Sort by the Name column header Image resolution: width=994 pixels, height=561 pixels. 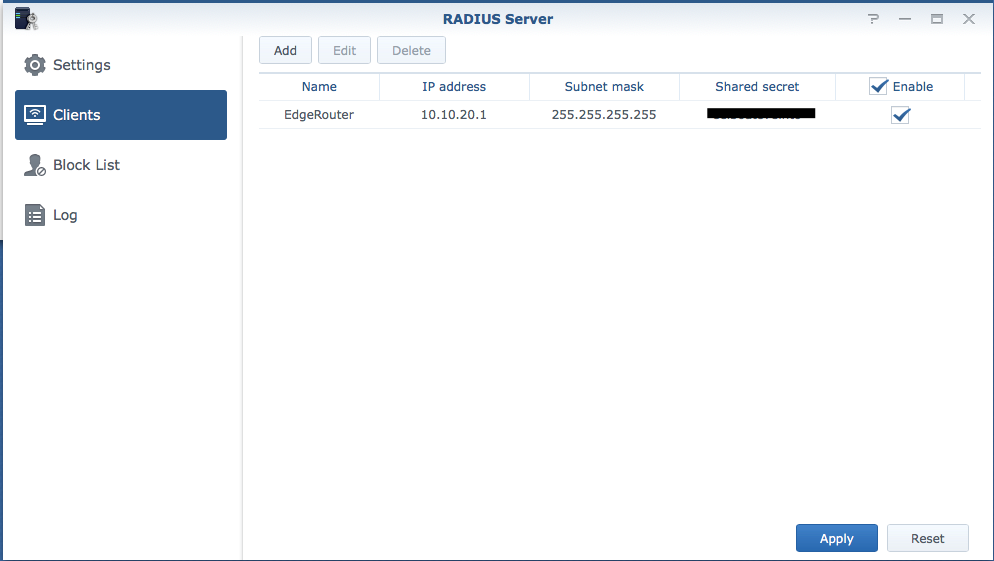coord(319,87)
